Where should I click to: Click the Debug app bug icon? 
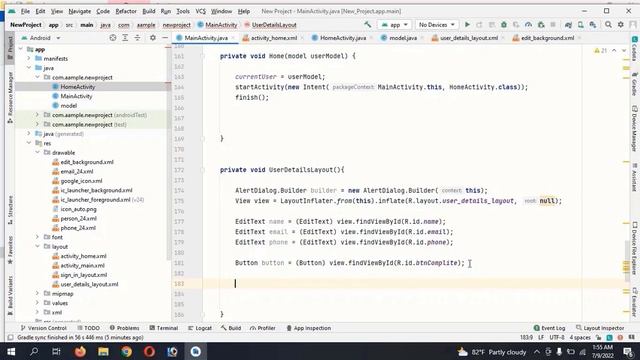504,24
